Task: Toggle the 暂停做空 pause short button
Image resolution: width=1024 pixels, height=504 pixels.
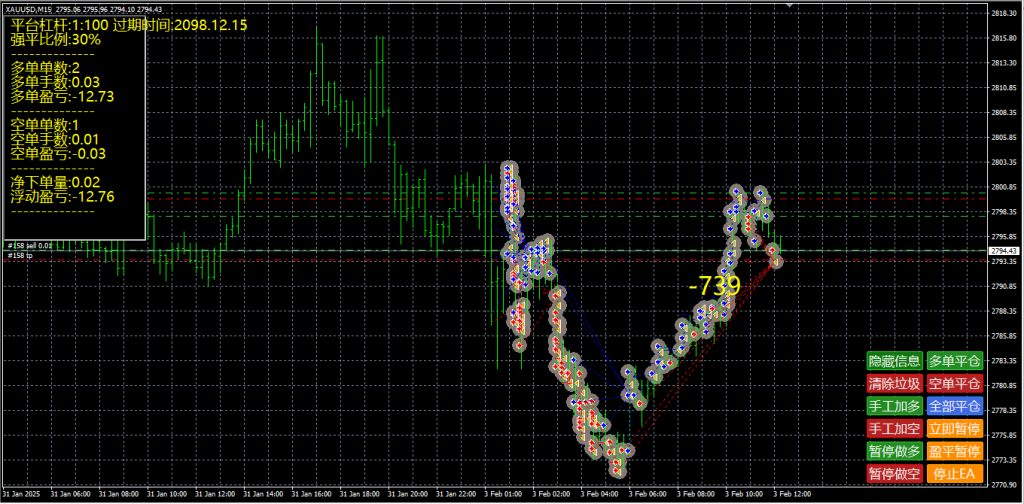Action: (894, 473)
